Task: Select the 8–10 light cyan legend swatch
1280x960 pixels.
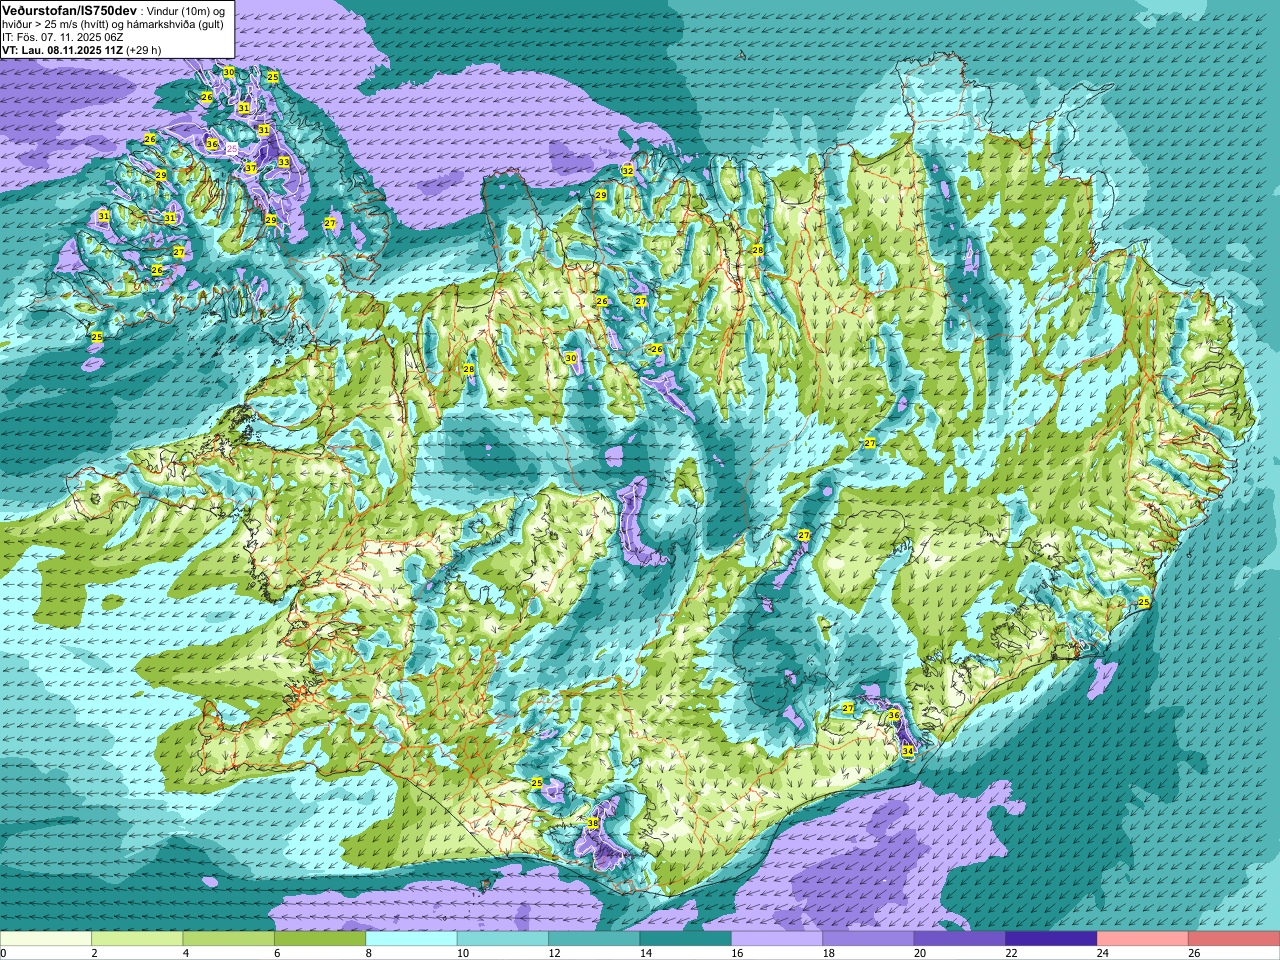Action: point(412,939)
